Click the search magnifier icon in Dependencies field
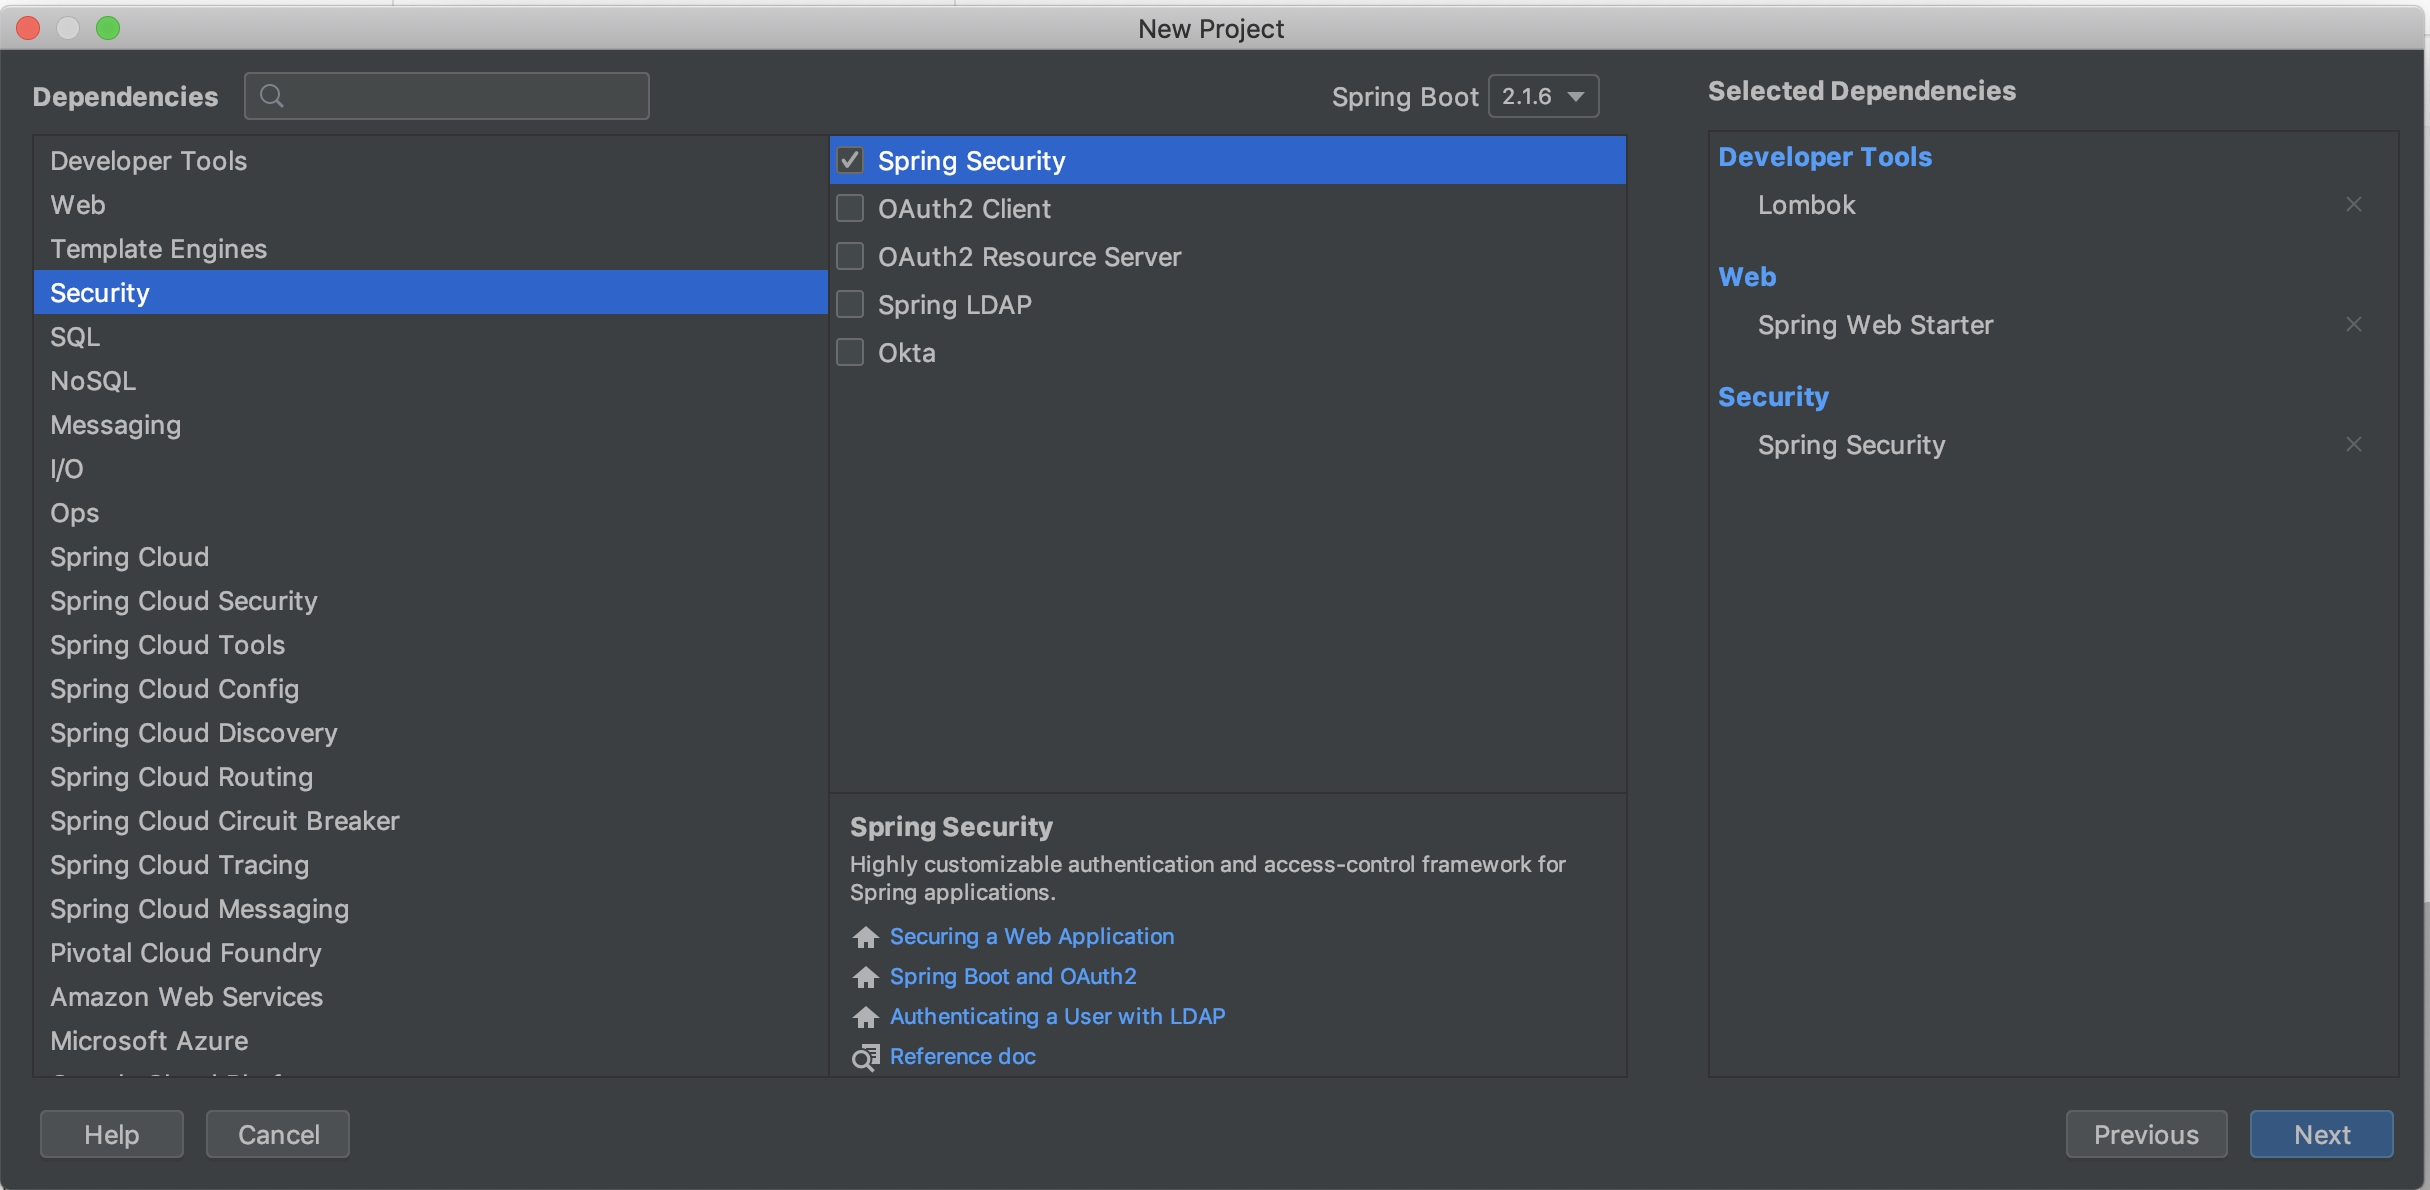2430x1190 pixels. 271,96
